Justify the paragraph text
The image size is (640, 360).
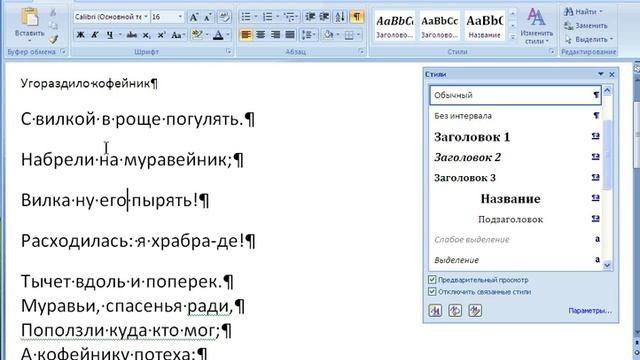tap(290, 35)
